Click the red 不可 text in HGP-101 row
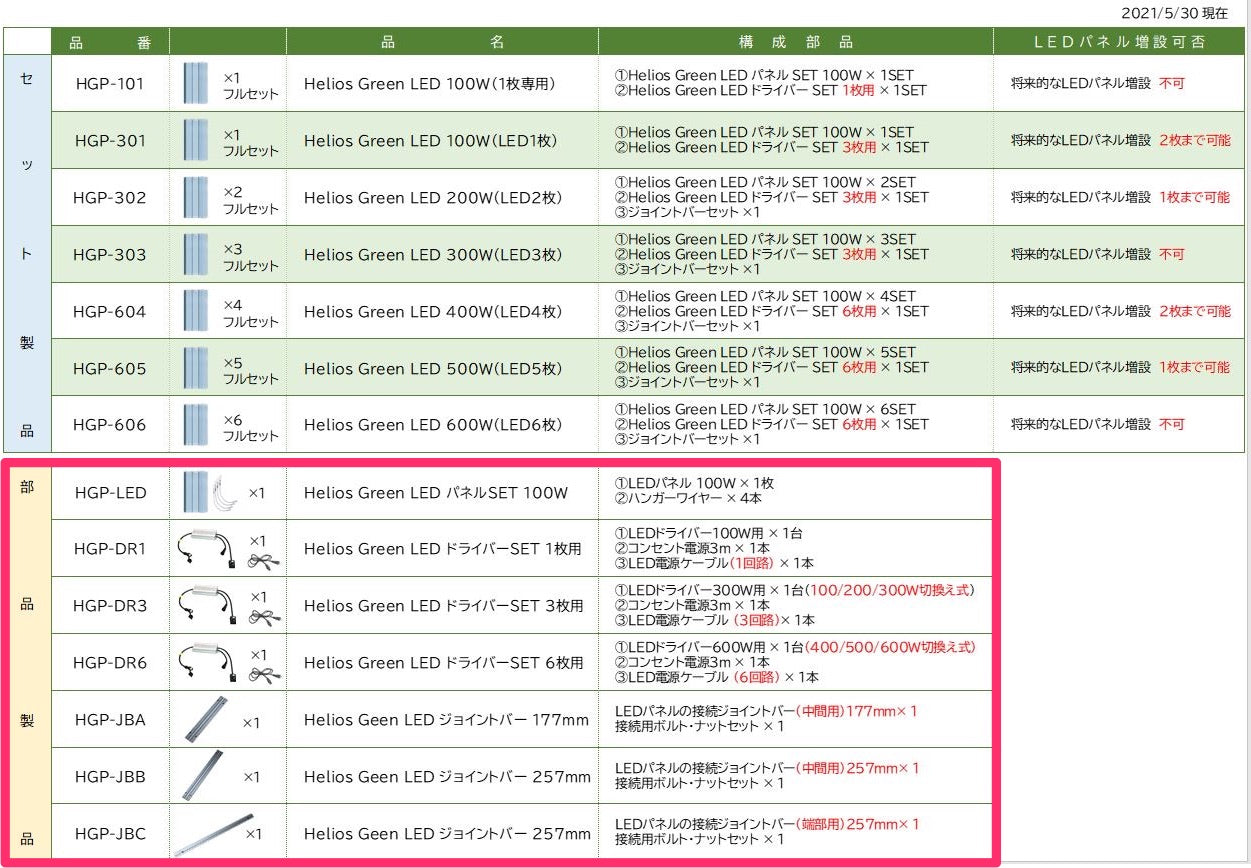The height and width of the screenshot is (868, 1251). point(1171,84)
